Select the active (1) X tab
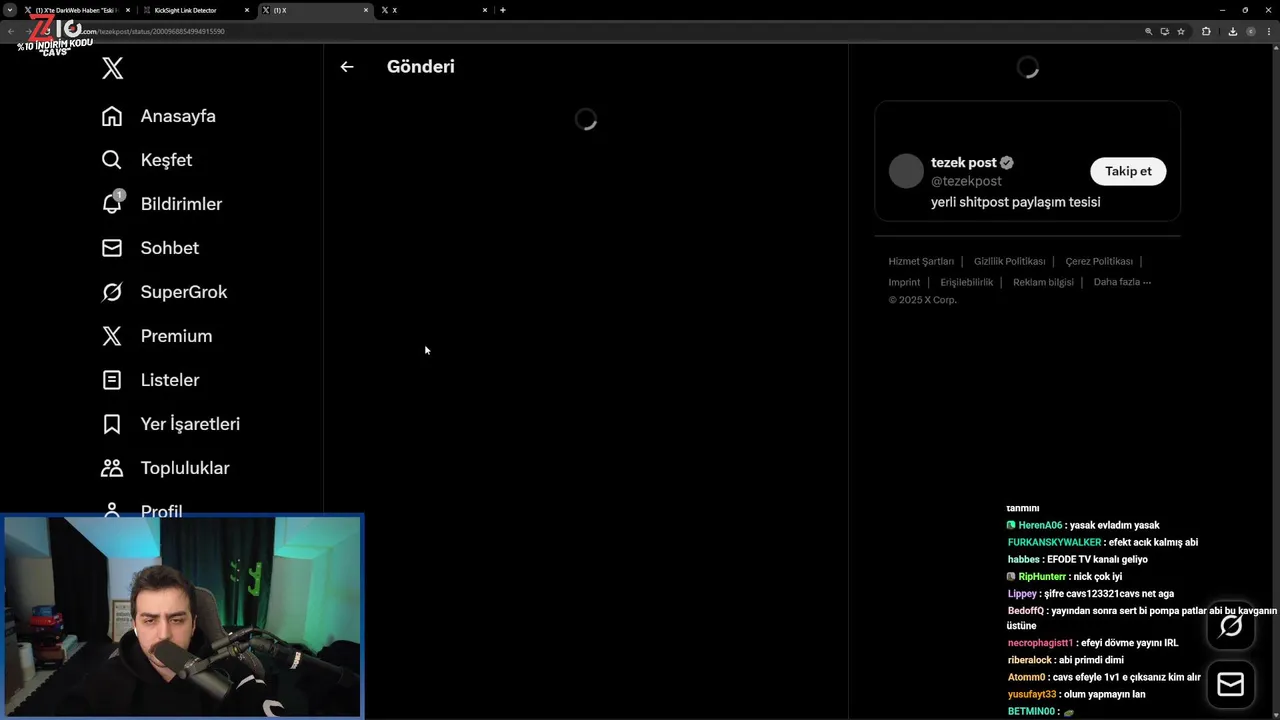Screen dimensions: 1280x720 314,10
